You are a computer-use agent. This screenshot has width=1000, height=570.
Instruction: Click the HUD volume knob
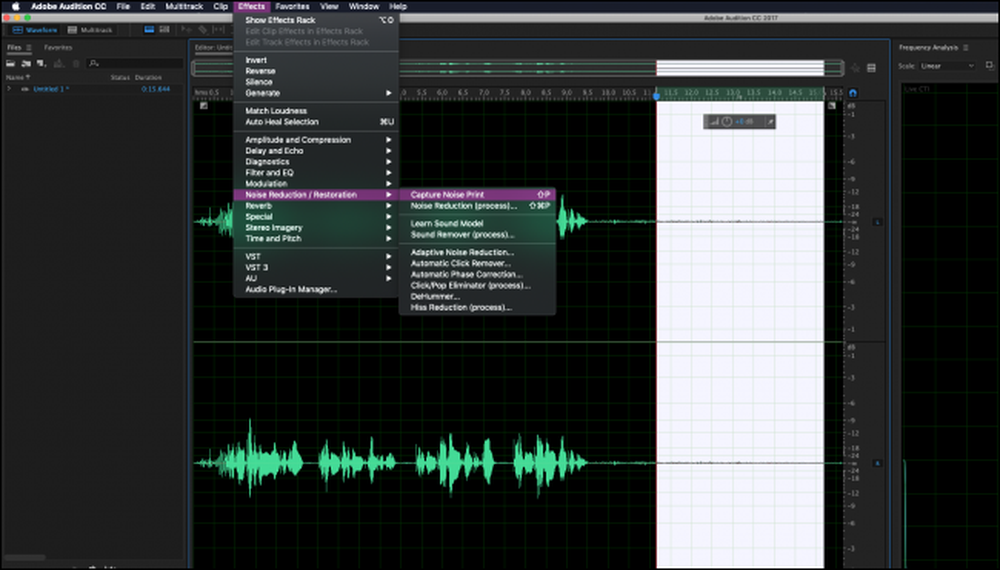pyautogui.click(x=726, y=121)
